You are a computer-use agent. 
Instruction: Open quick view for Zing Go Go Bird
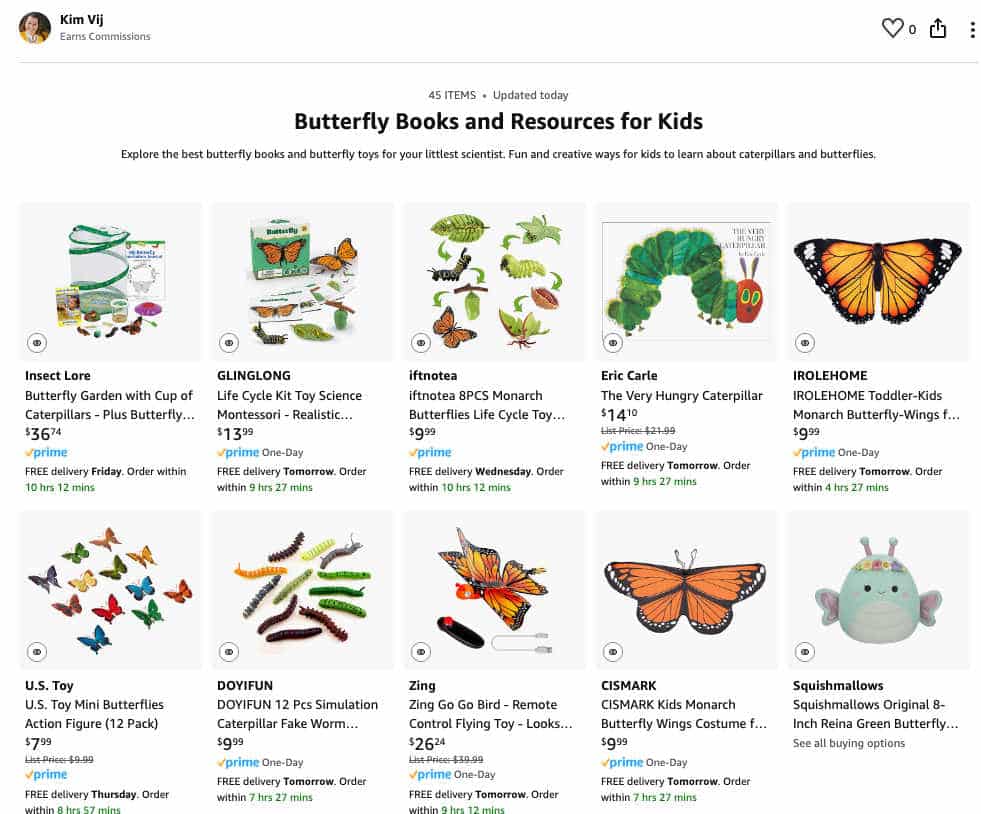421,652
